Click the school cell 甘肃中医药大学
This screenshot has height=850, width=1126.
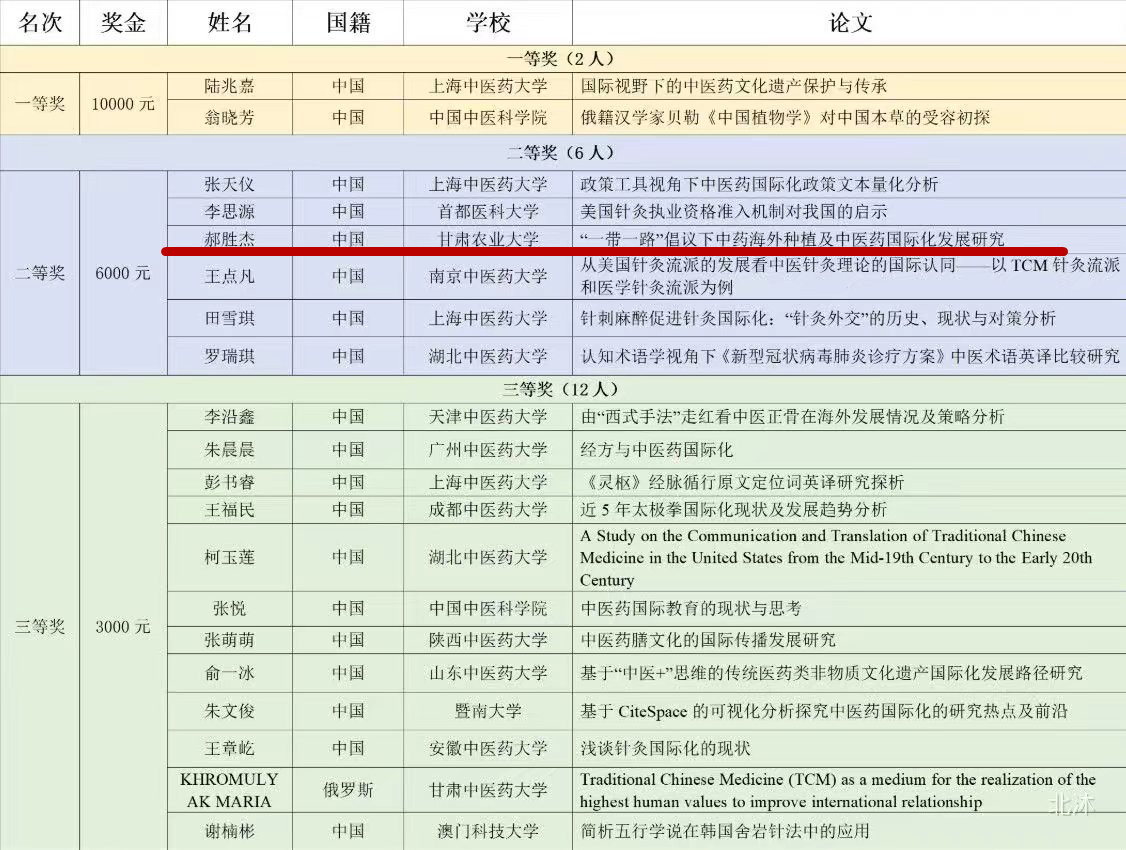[488, 790]
